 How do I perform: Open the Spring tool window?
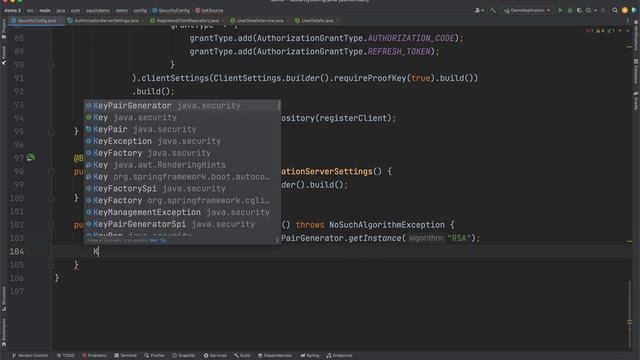pos(310,356)
